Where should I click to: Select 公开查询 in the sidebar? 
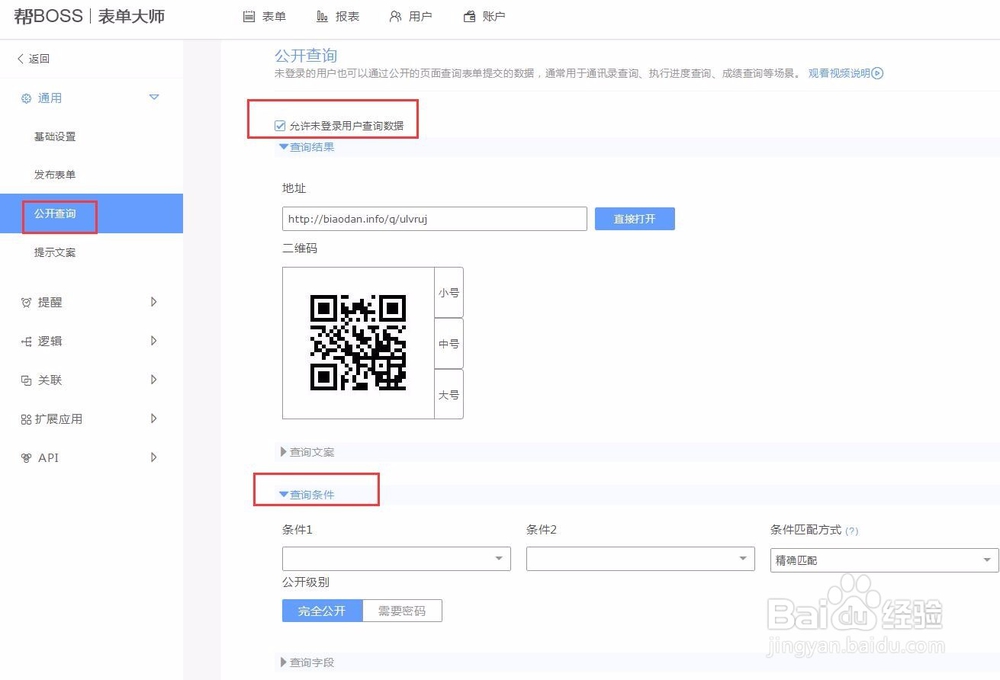[91, 214]
